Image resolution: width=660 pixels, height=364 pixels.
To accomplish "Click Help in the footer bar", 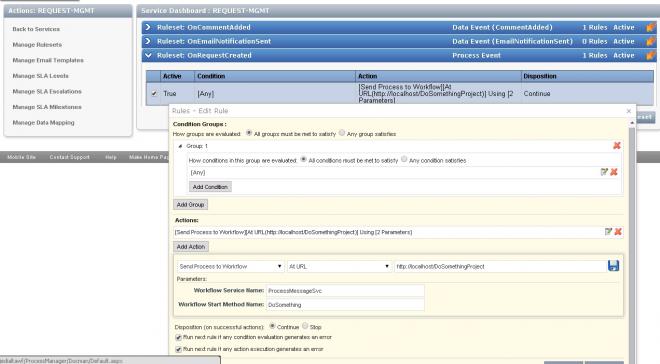I will (x=111, y=157).
